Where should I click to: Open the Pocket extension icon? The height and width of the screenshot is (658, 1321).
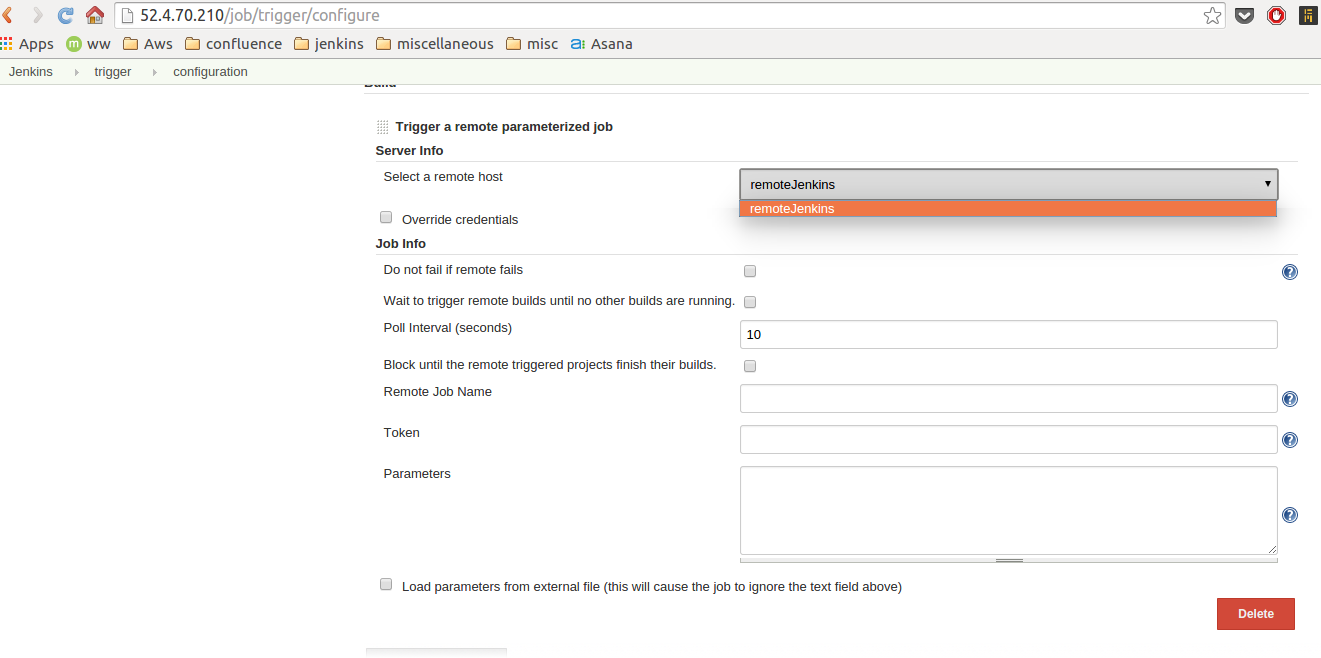(1244, 15)
